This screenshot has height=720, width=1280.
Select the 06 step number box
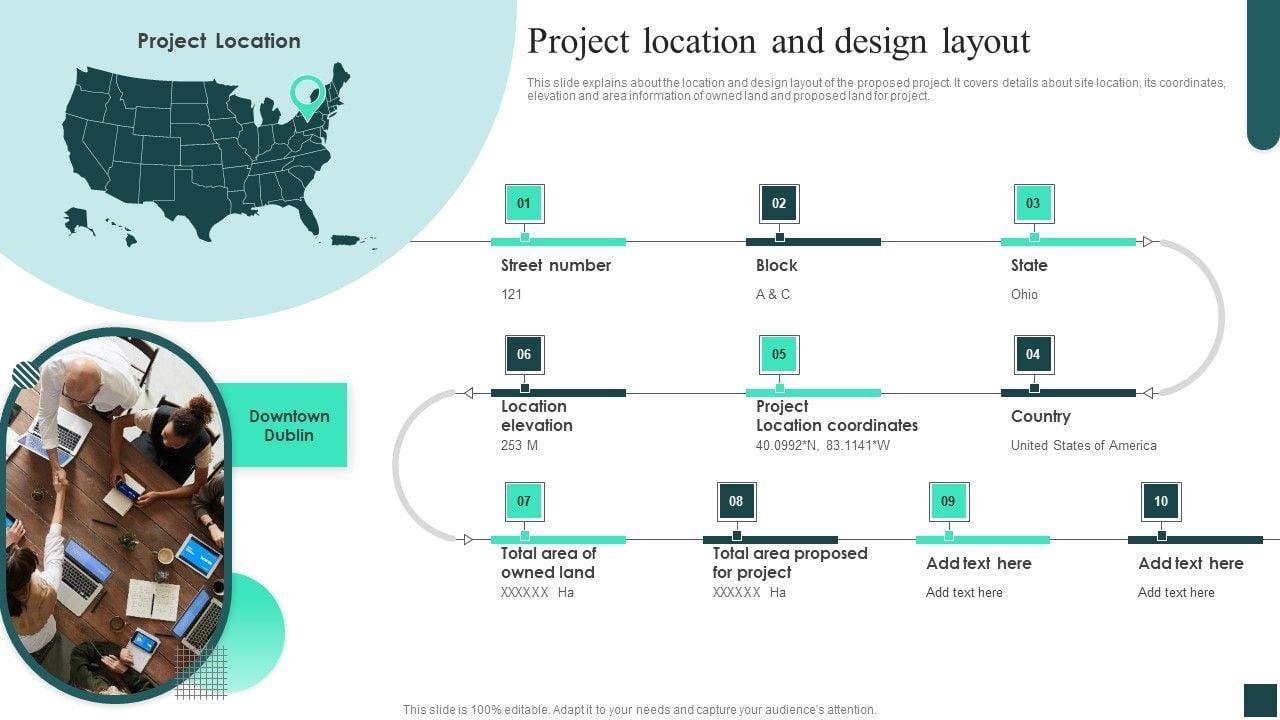(x=524, y=354)
